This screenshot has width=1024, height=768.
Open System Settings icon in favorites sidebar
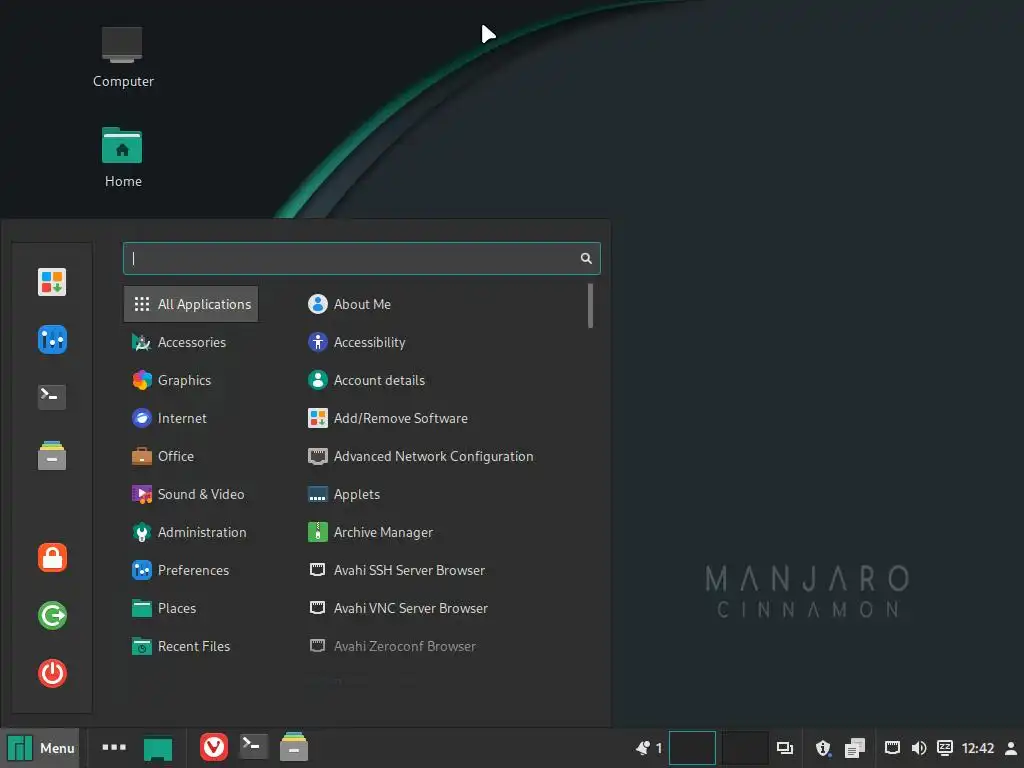coord(52,340)
